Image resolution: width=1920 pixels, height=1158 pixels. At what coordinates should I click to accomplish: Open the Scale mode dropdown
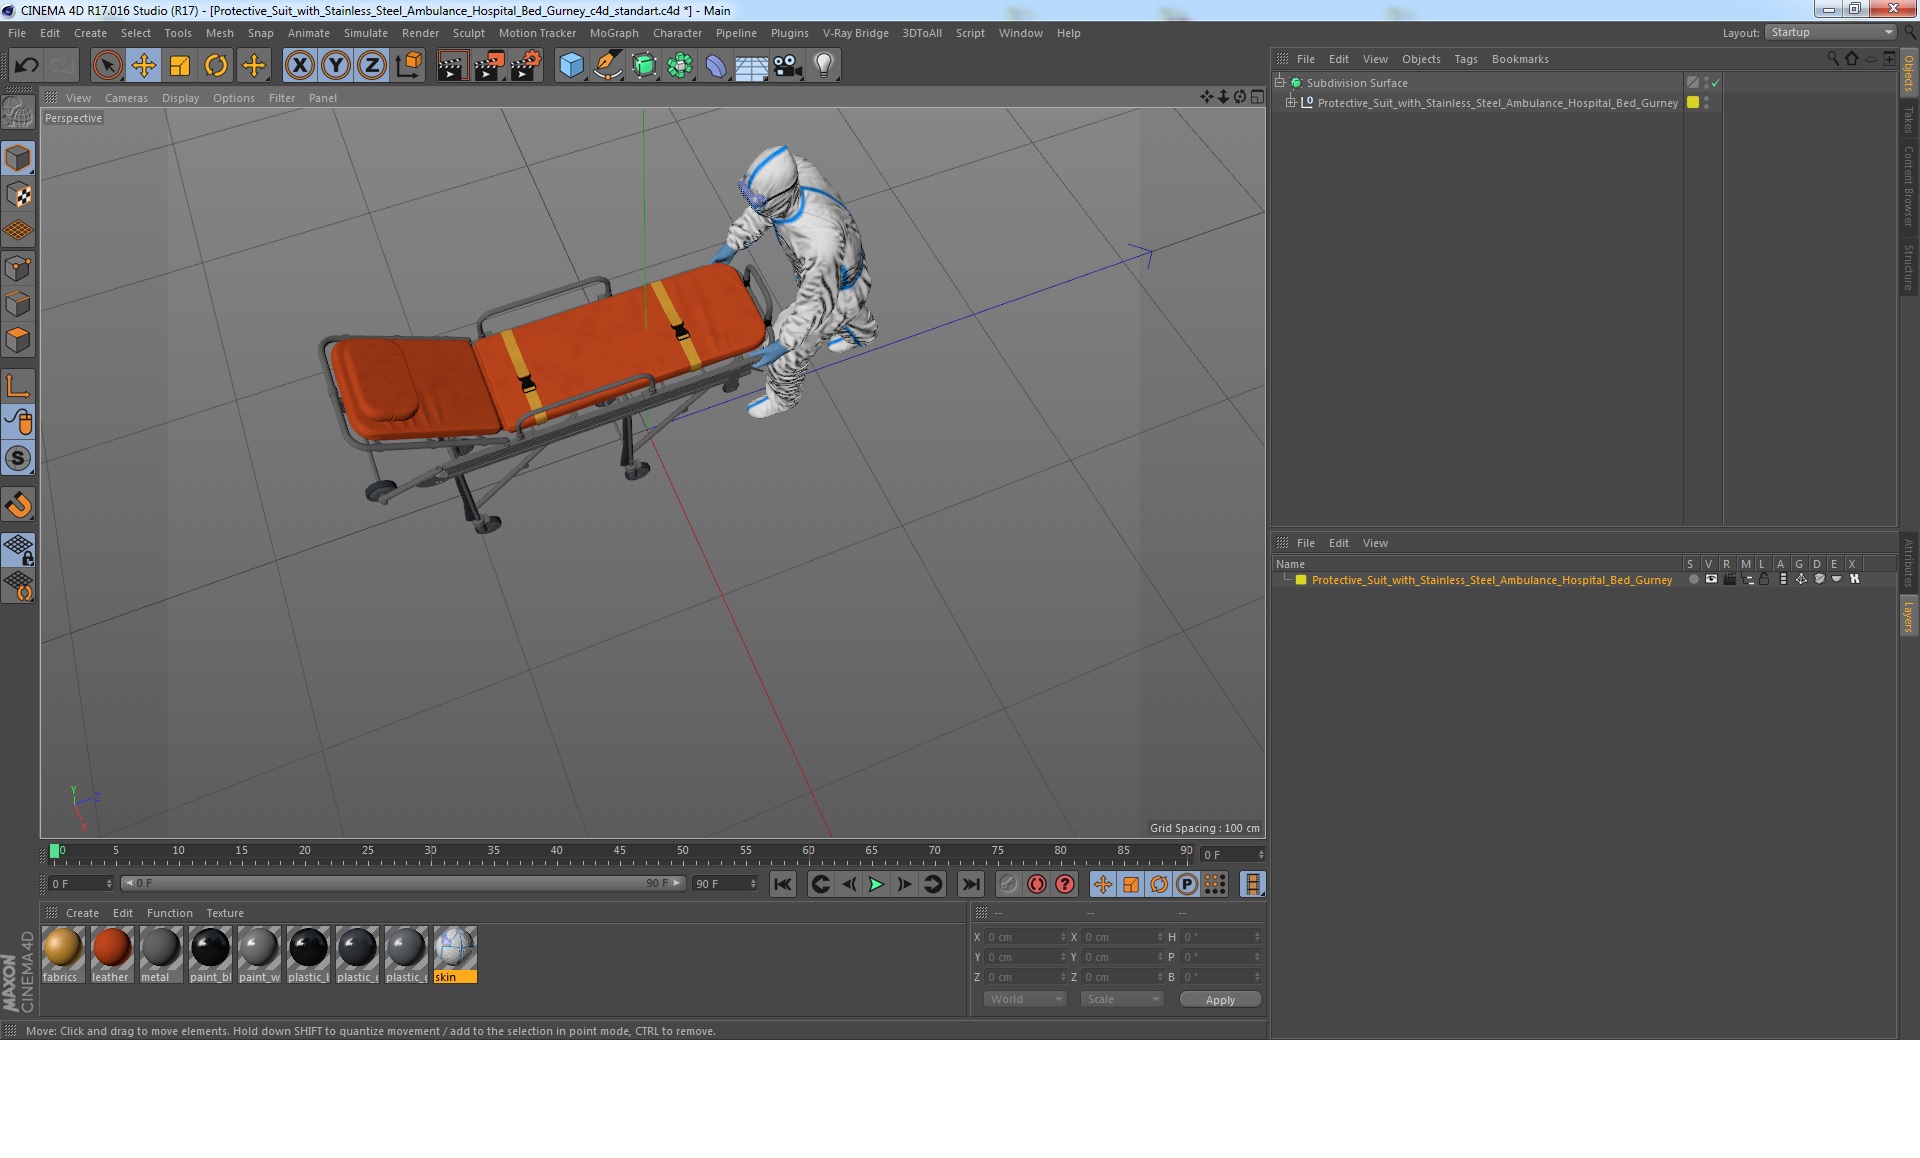pyautogui.click(x=1122, y=999)
